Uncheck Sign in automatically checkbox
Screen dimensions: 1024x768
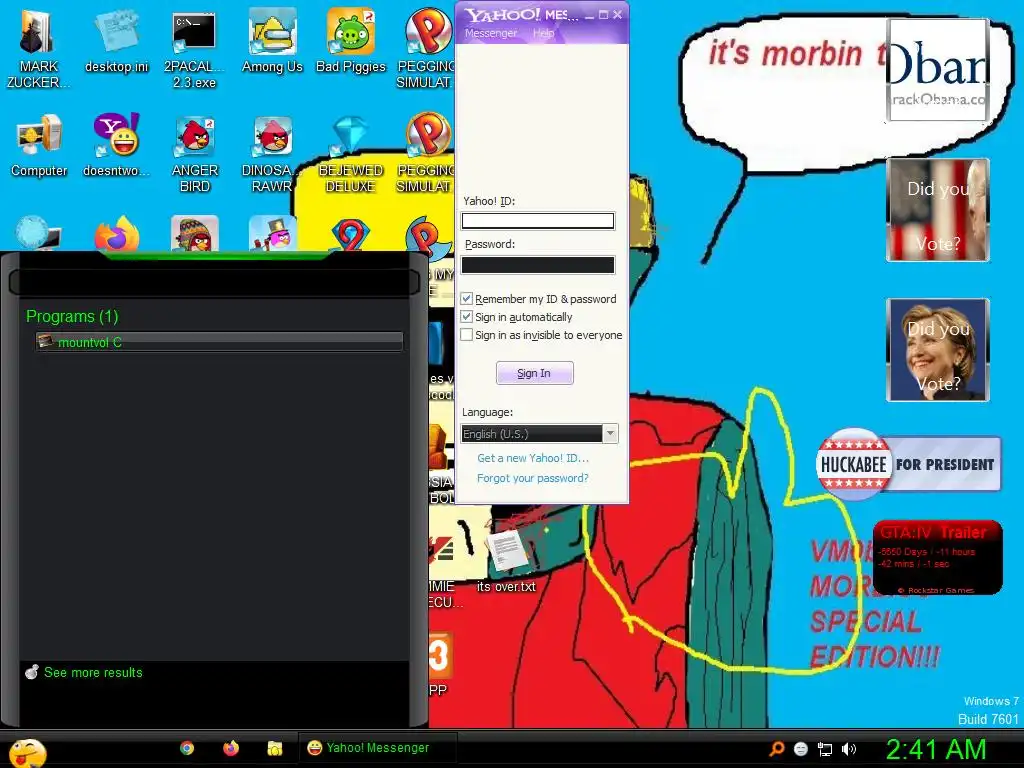tap(466, 317)
